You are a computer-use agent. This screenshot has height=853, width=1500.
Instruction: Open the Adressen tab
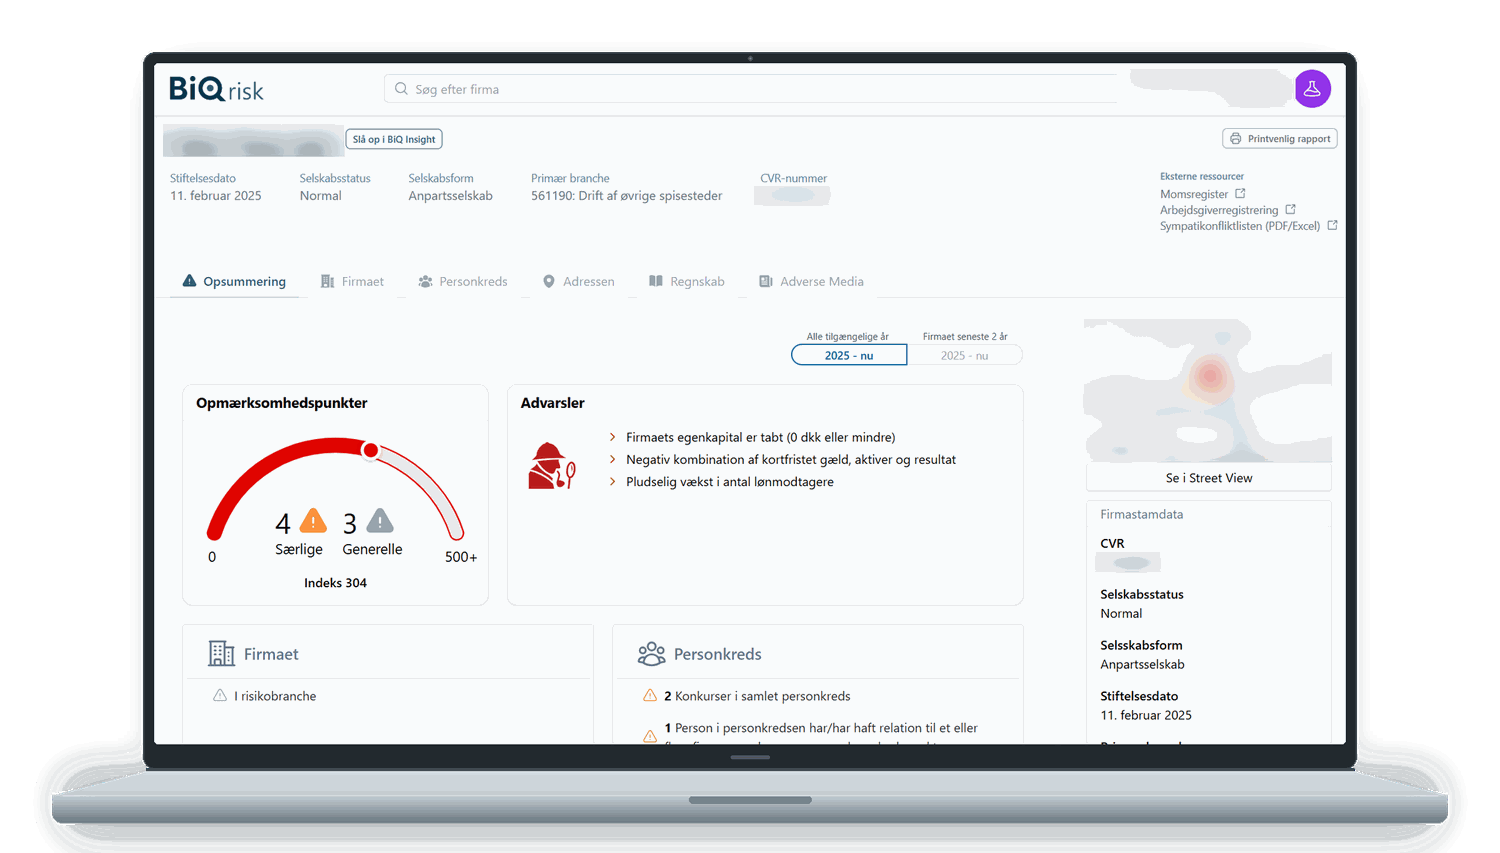[578, 282]
